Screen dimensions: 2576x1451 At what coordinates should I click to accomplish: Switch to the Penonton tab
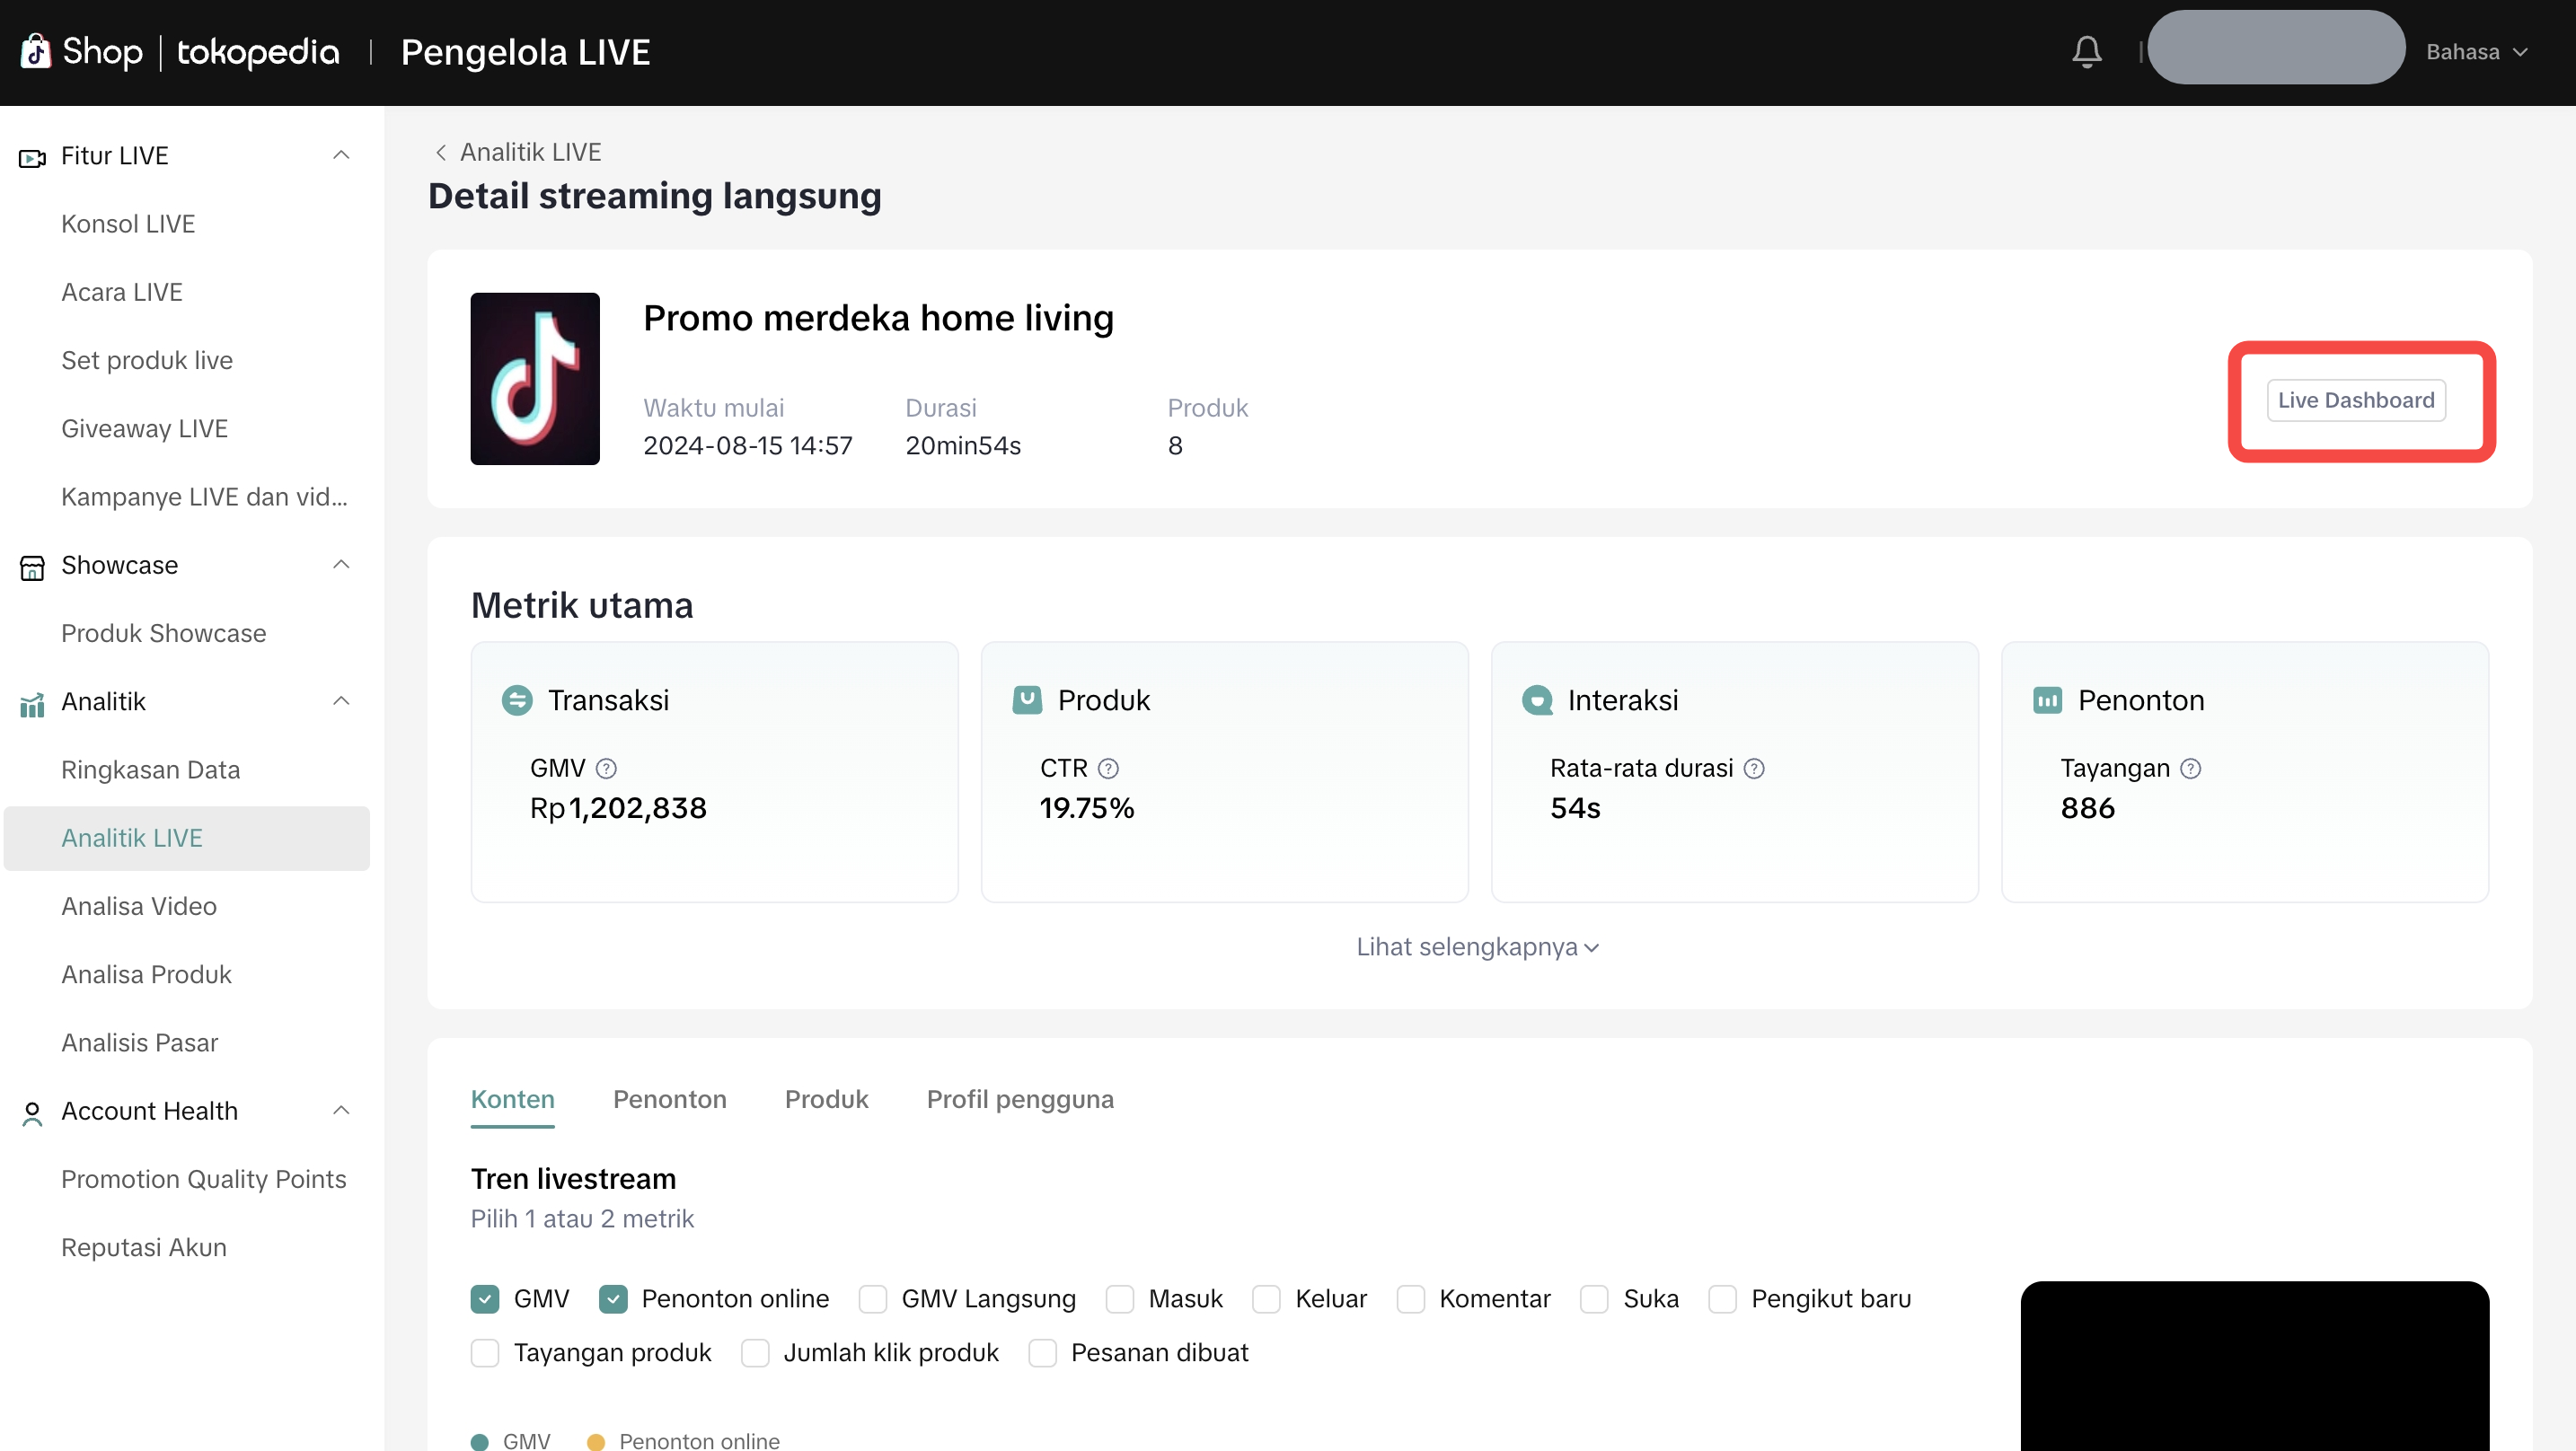(669, 1099)
